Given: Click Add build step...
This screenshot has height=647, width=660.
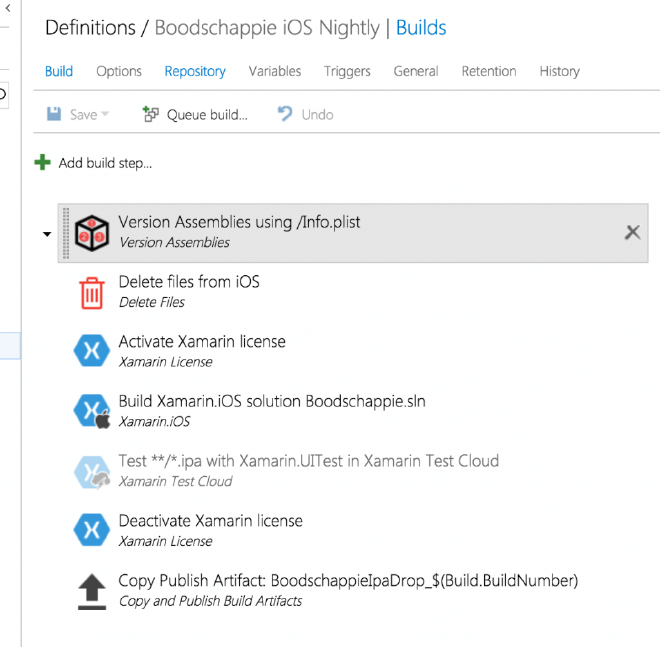Looking at the screenshot, I should (x=105, y=163).
